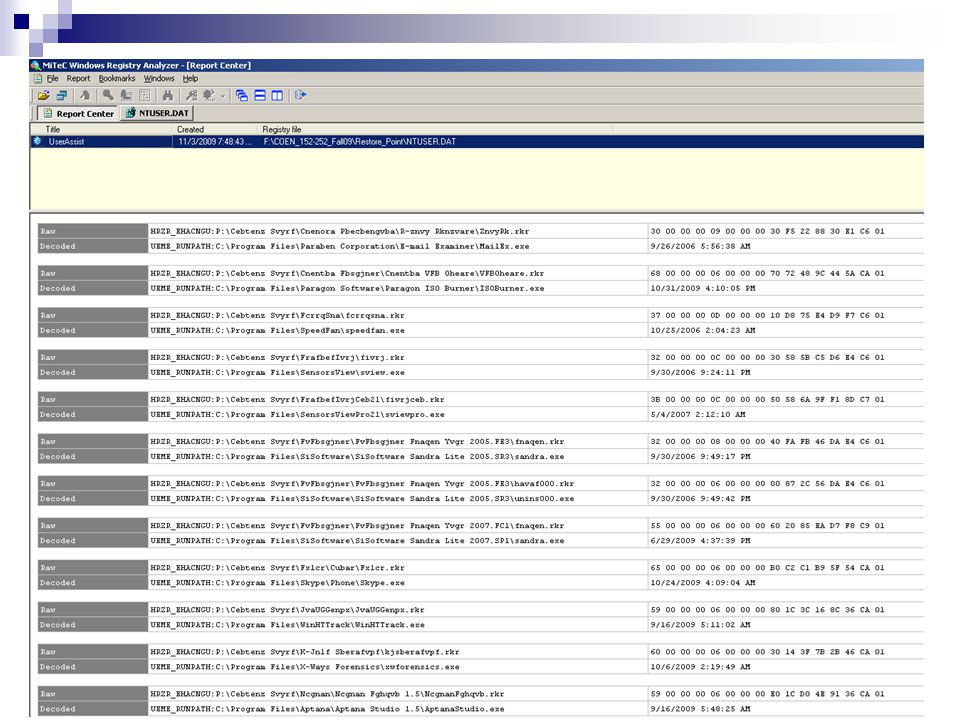Viewport: 960px width, 720px height.
Task: Click the 6/29/2009 4:37:39 PM timestamp
Action: click(700, 541)
